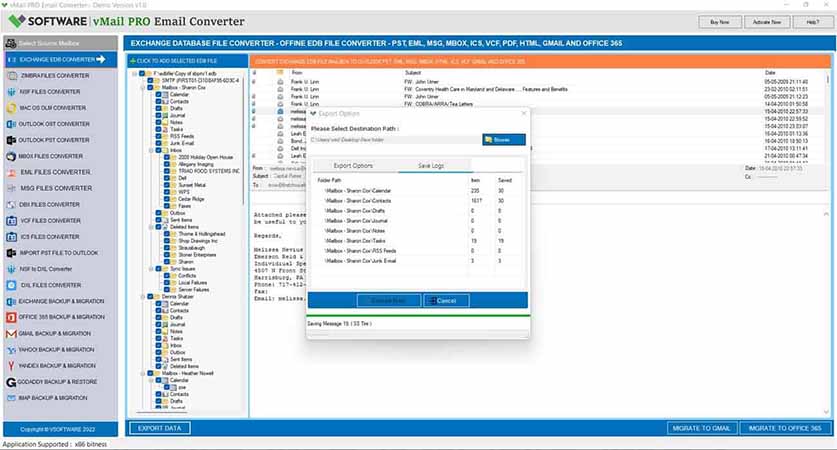Click the message body vertical scrollbar
This screenshot has height=450, width=837.
826,313
